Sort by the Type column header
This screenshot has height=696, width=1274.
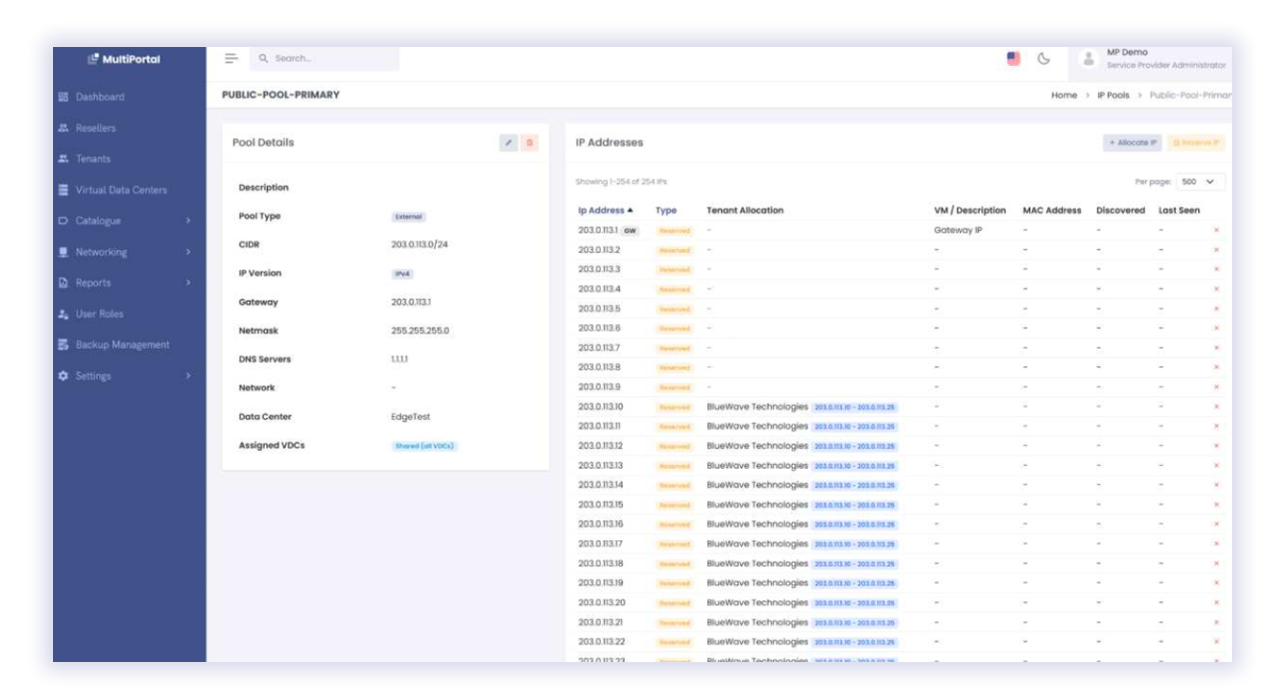(666, 211)
